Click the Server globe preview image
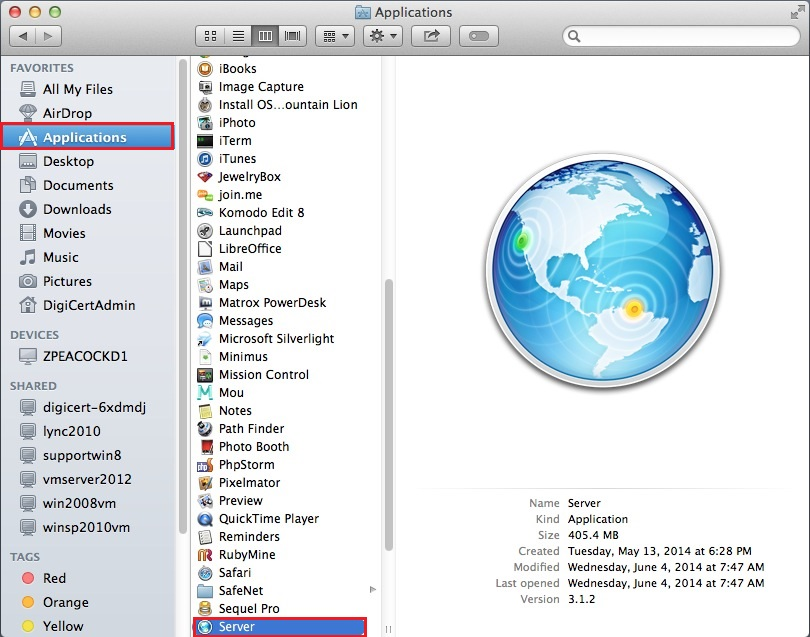The image size is (810, 637). (602, 270)
